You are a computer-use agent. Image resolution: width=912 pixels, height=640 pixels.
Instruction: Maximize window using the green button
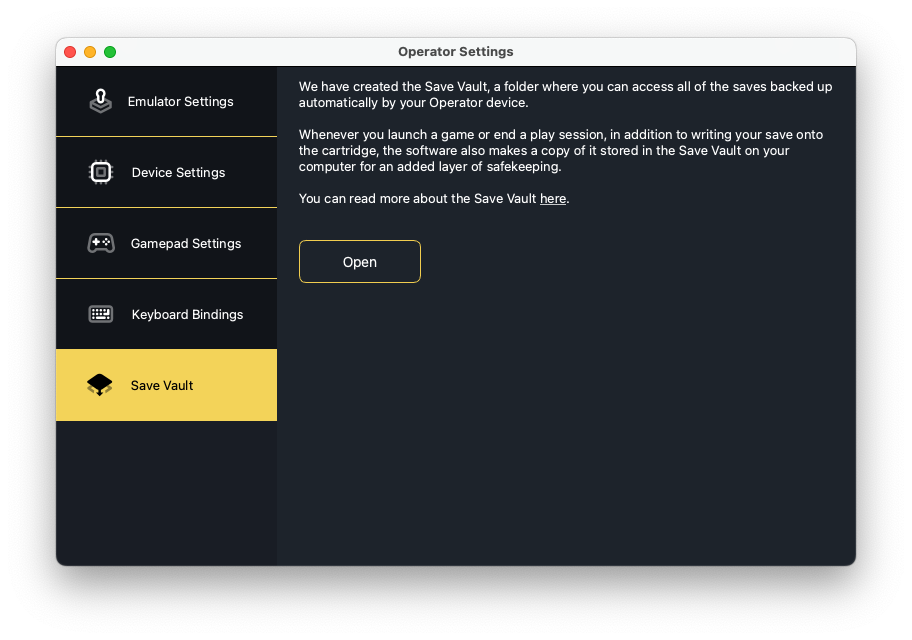[110, 52]
